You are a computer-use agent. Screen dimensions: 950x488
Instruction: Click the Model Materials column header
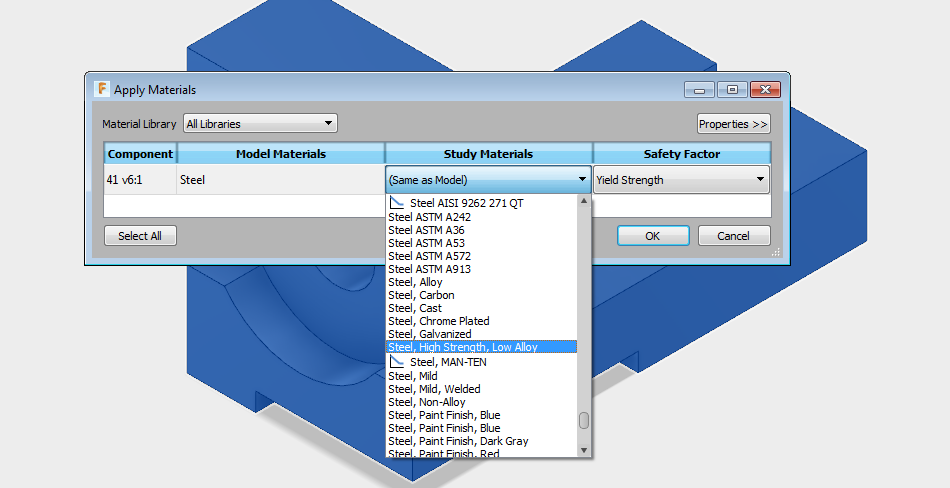click(x=280, y=154)
